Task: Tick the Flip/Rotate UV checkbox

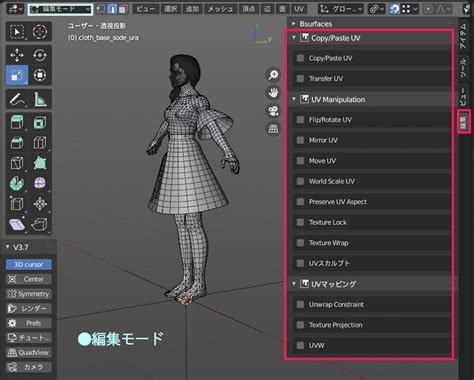Action: coord(300,120)
